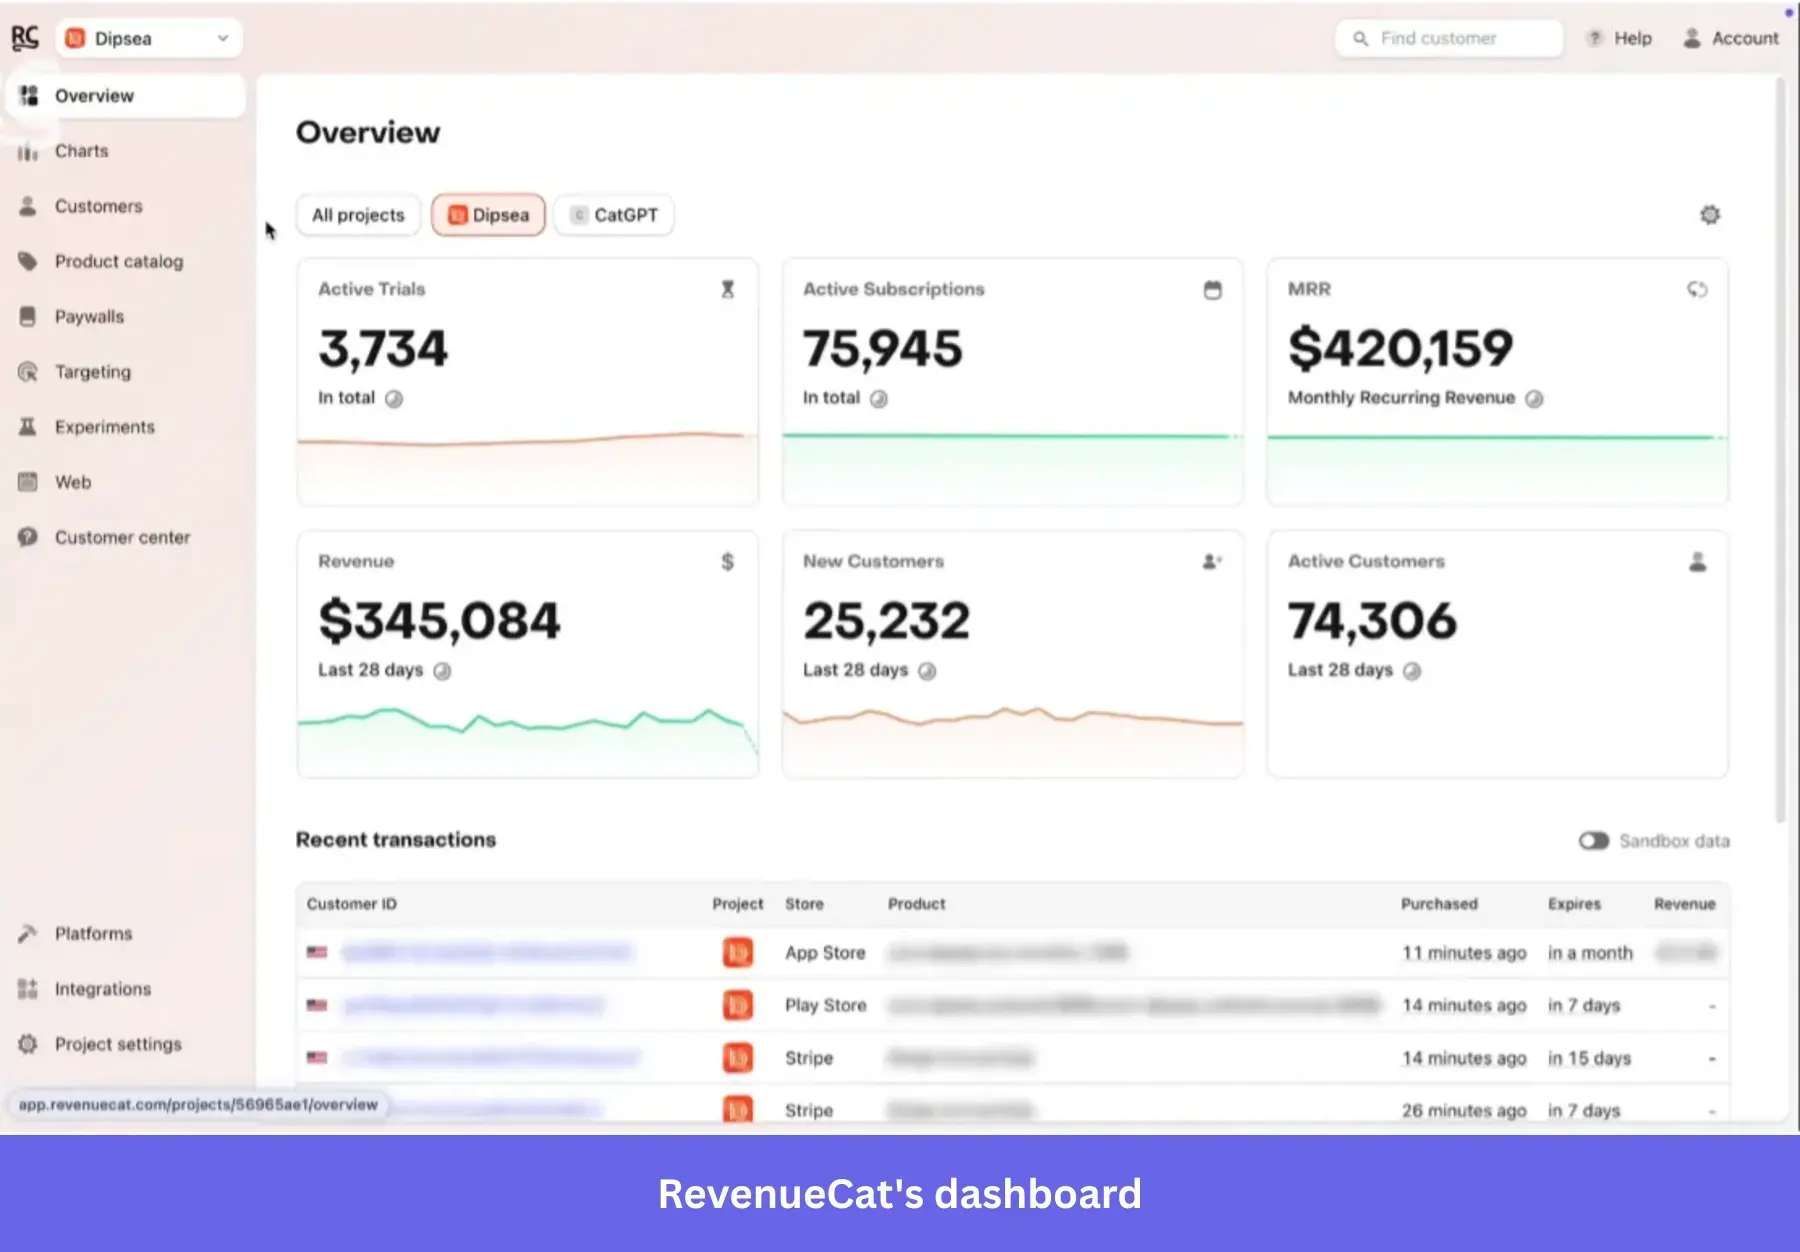Click the Active Trials hourglass icon
Viewport: 1800px width, 1252px height.
pyautogui.click(x=728, y=289)
